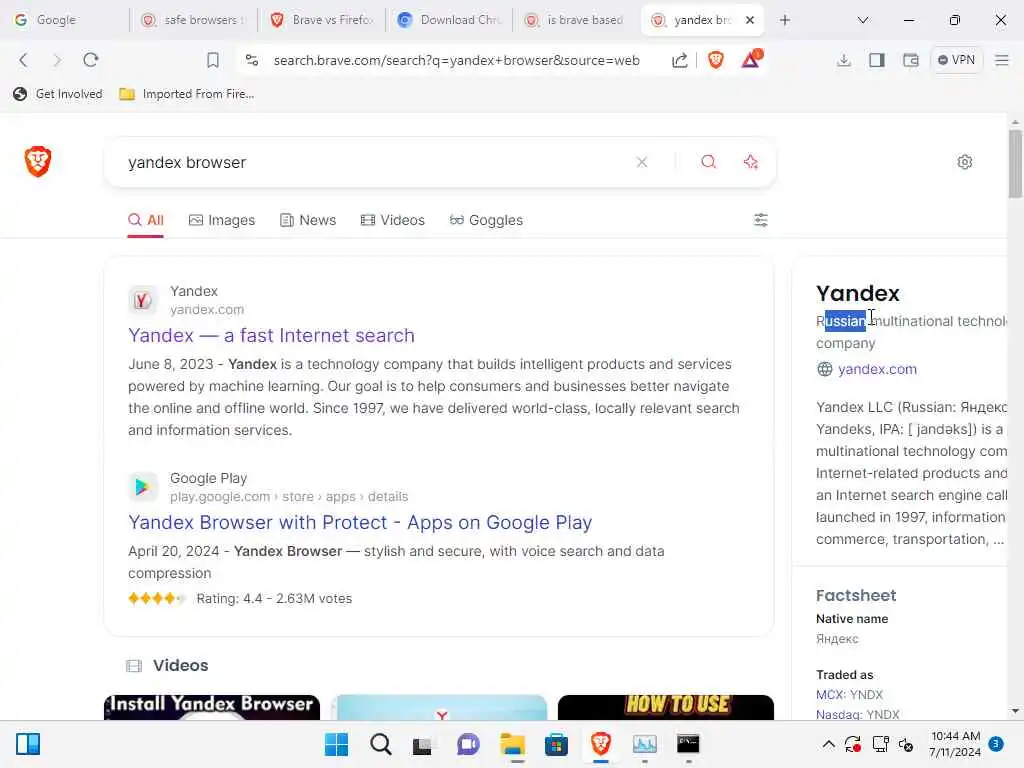Expand the tab search dropdown arrow
Screen dimensions: 1024x768
pos(863,20)
